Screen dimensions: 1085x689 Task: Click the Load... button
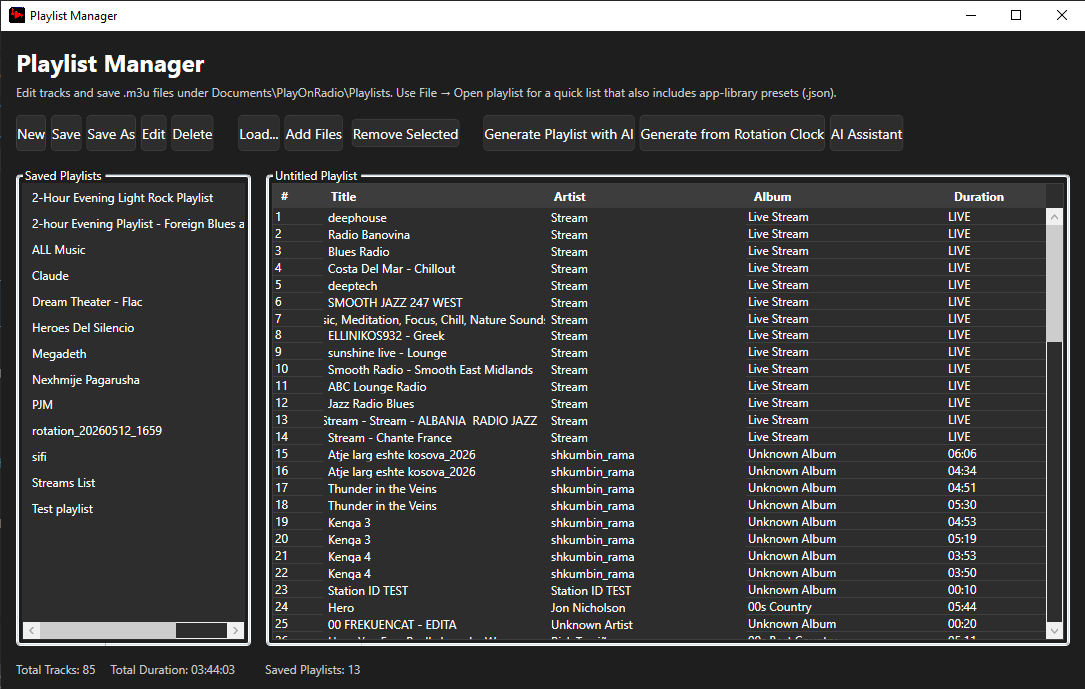click(259, 134)
